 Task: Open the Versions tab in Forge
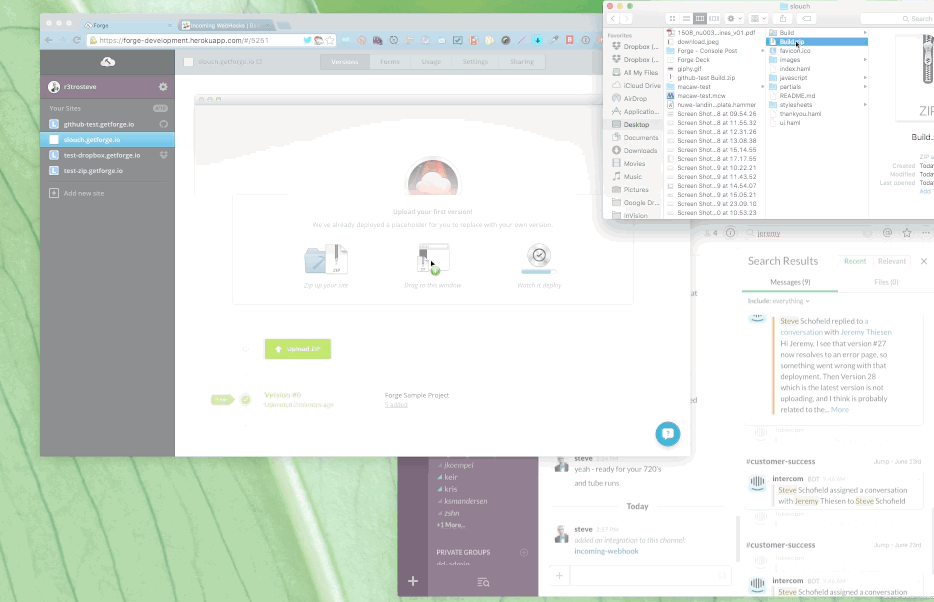coord(345,62)
